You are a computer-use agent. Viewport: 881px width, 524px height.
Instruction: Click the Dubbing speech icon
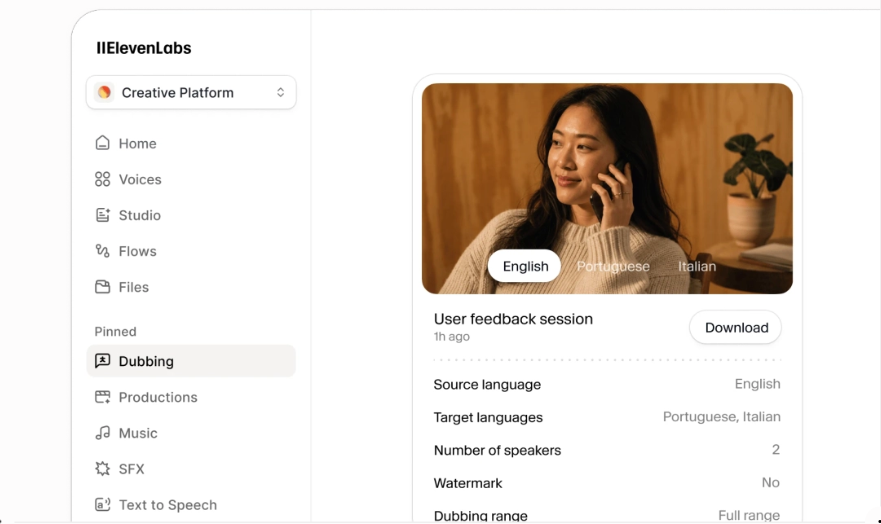[x=102, y=361]
